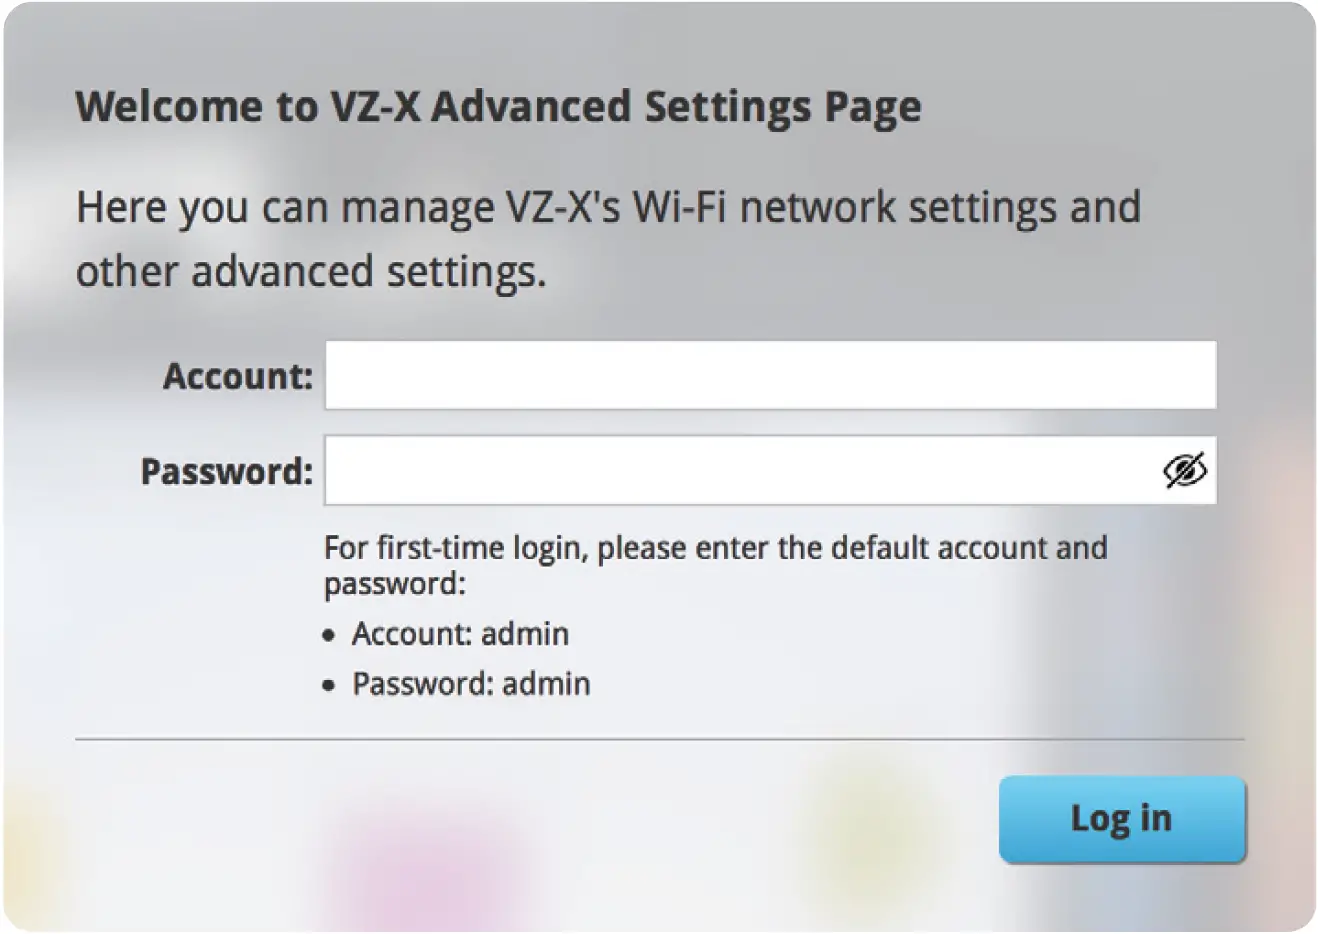
Task: Click the Welcome to VZ-X heading
Action: [498, 106]
